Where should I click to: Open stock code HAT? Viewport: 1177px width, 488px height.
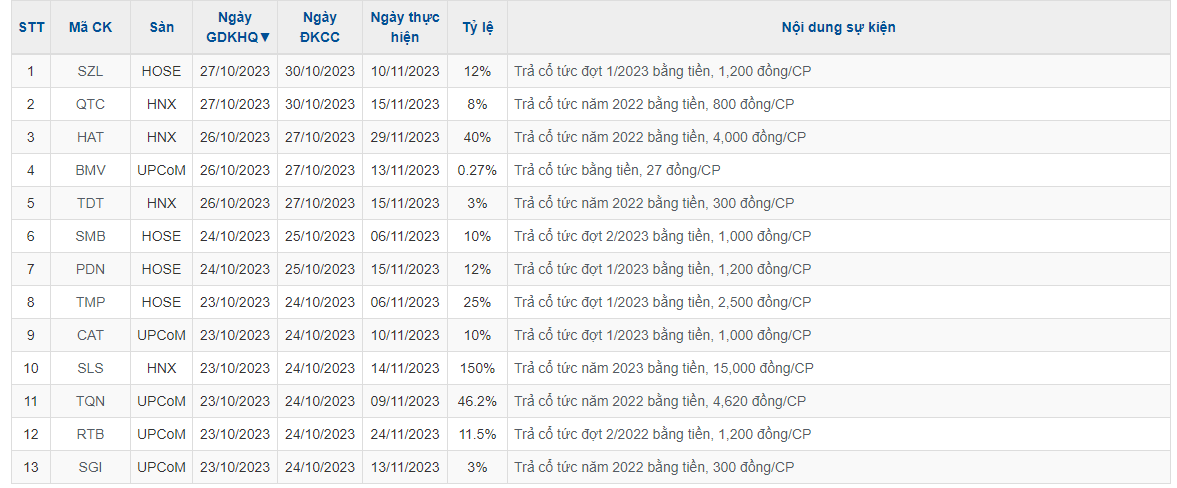(x=90, y=137)
